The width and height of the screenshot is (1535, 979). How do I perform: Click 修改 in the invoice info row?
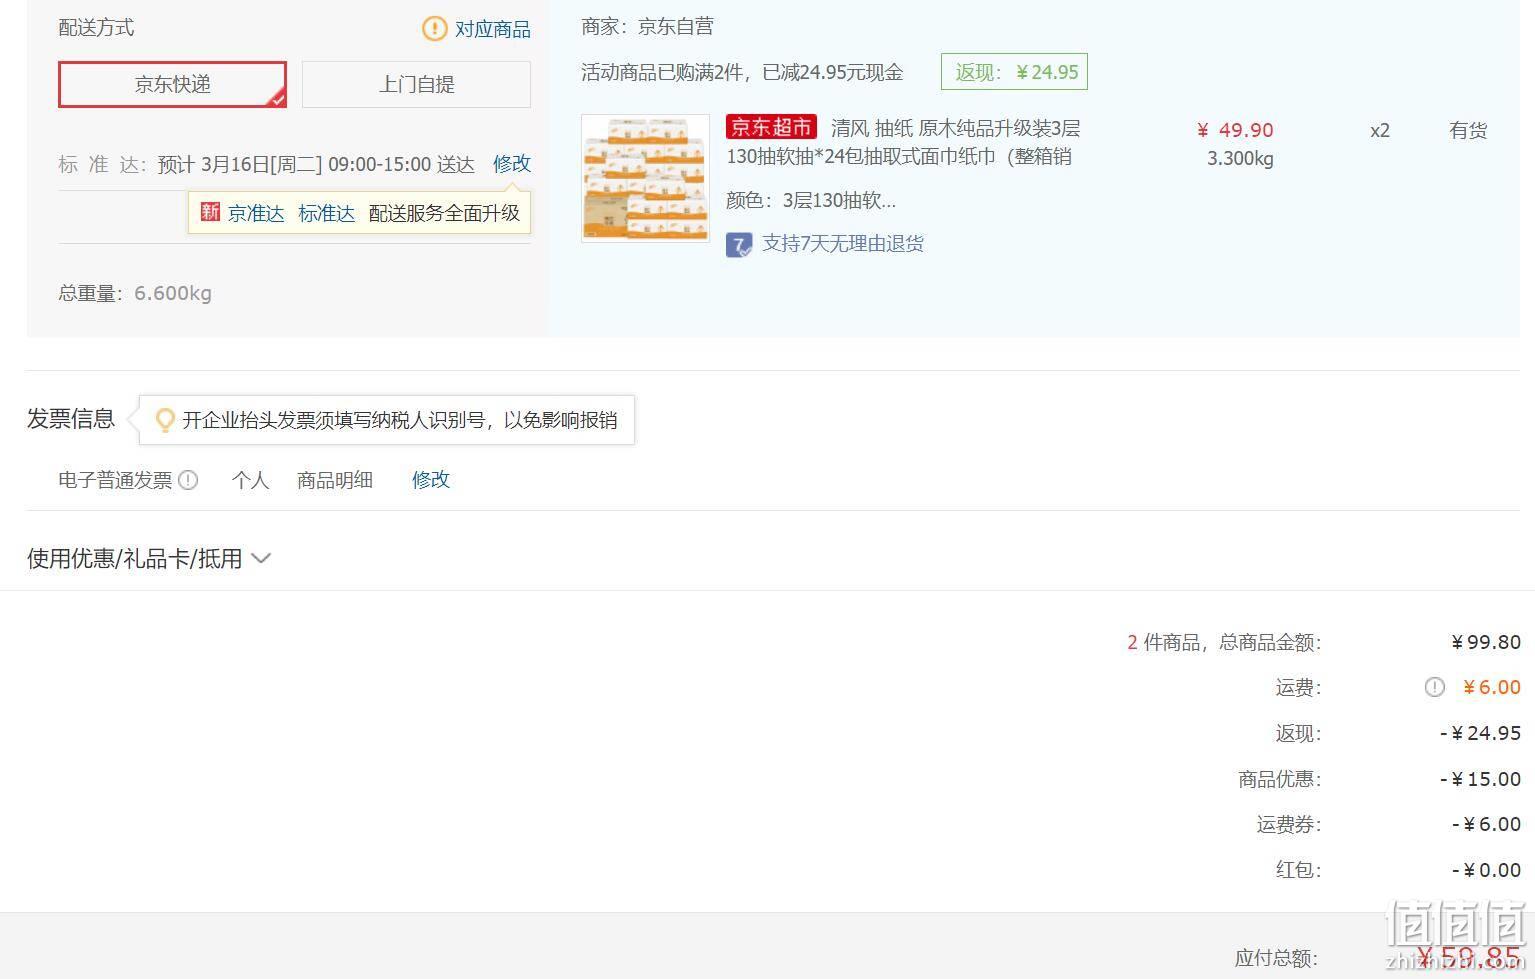click(x=431, y=480)
